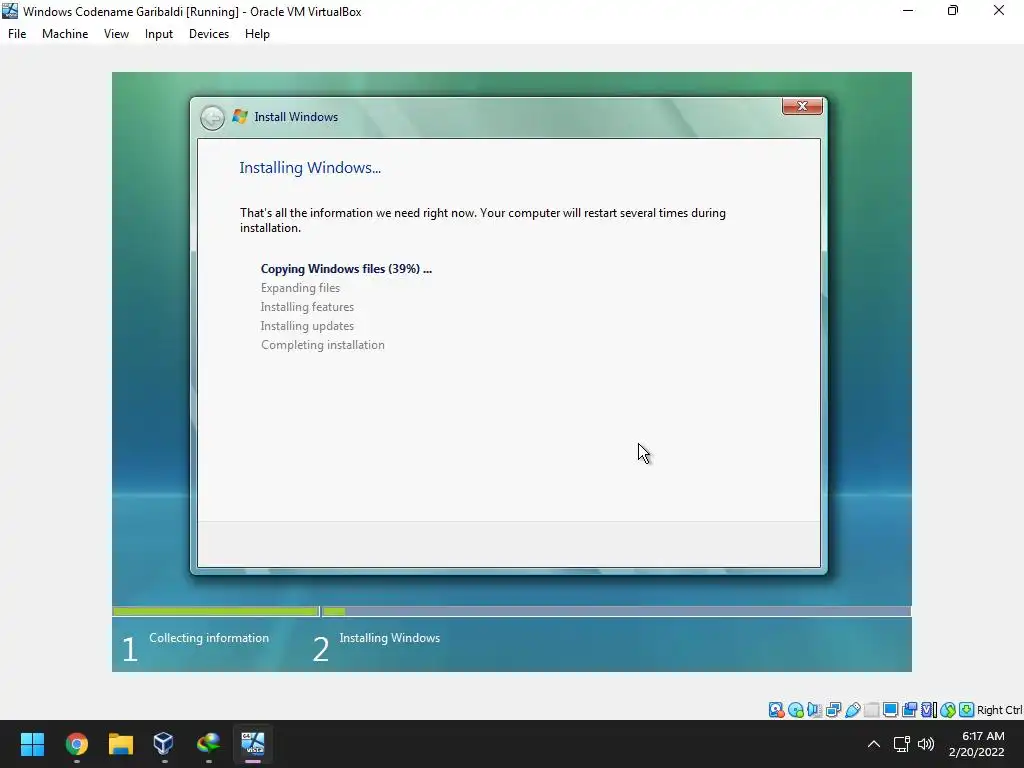Click the mouse integration indicator
Viewport: 1024px width, 768px height.
pos(948,710)
